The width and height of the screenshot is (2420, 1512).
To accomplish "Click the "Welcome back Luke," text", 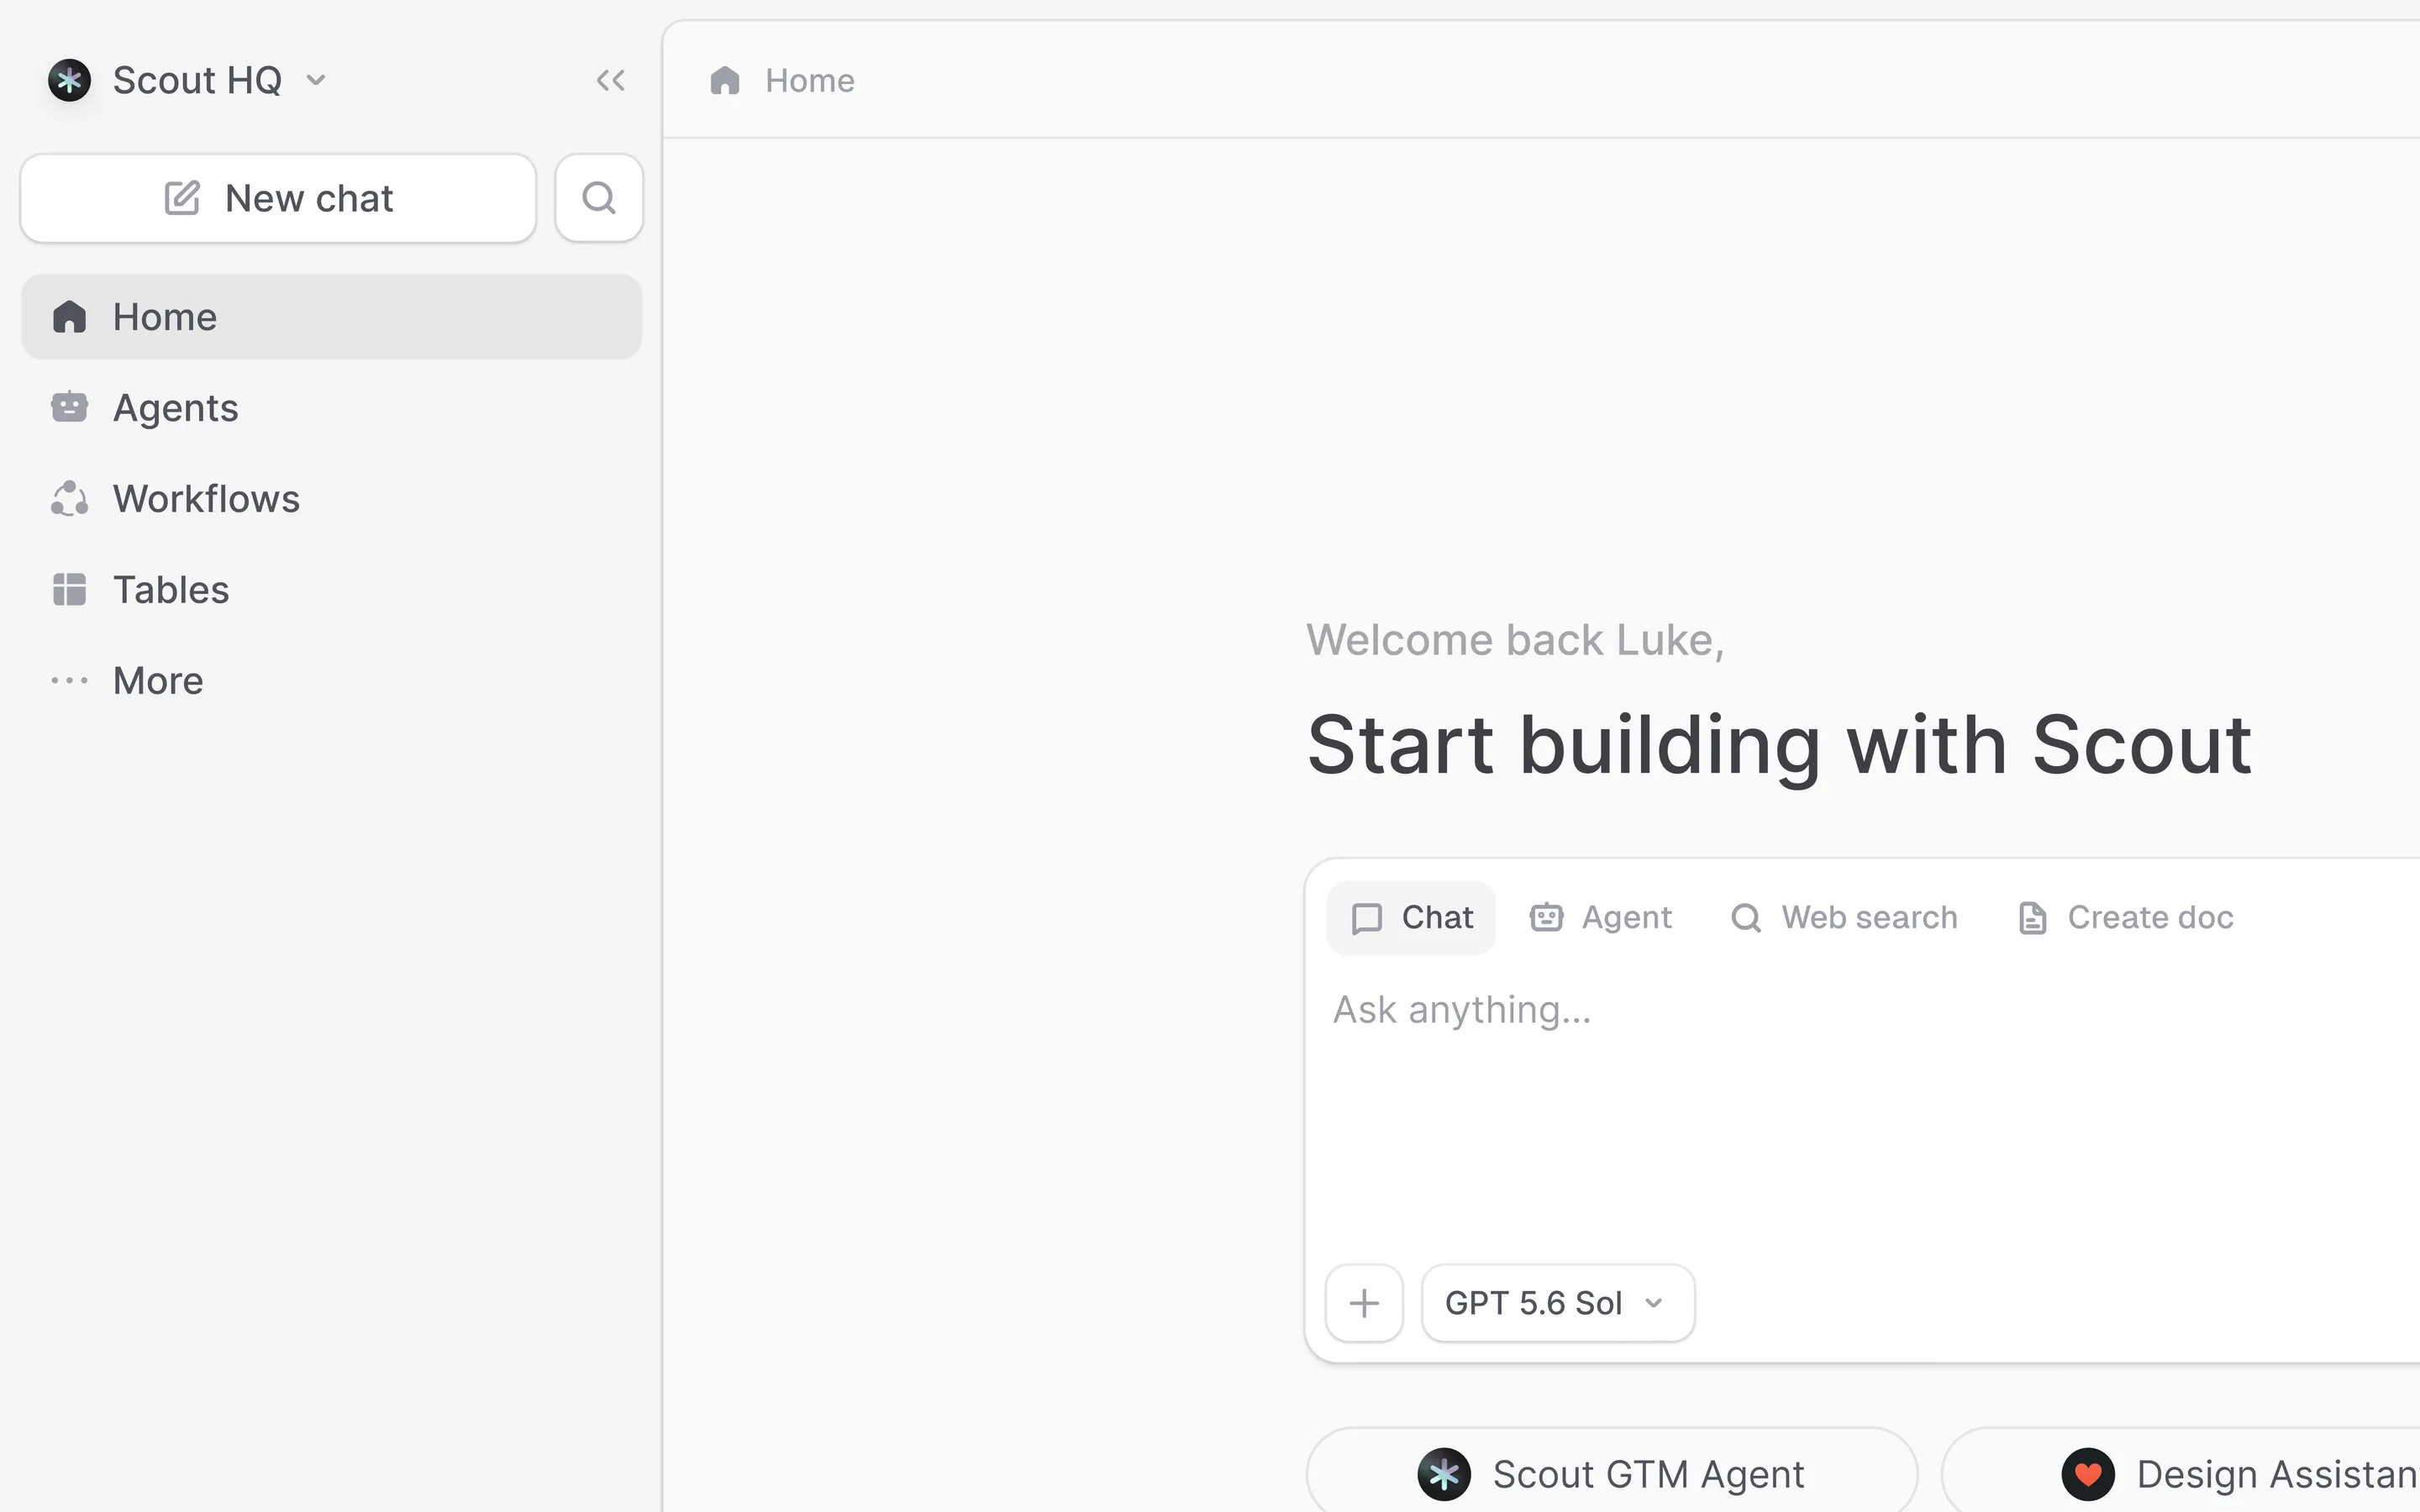I will [x=1515, y=640].
